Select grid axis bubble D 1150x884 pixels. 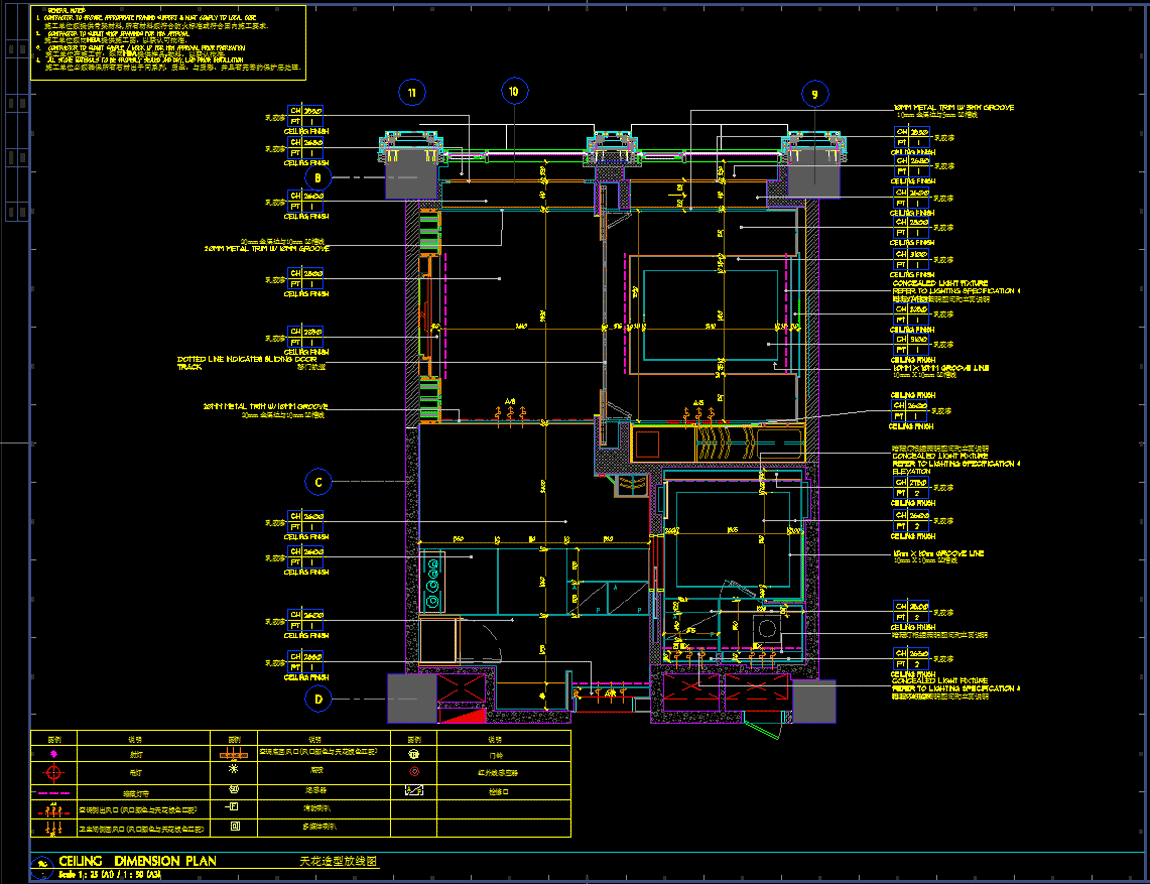coord(317,699)
